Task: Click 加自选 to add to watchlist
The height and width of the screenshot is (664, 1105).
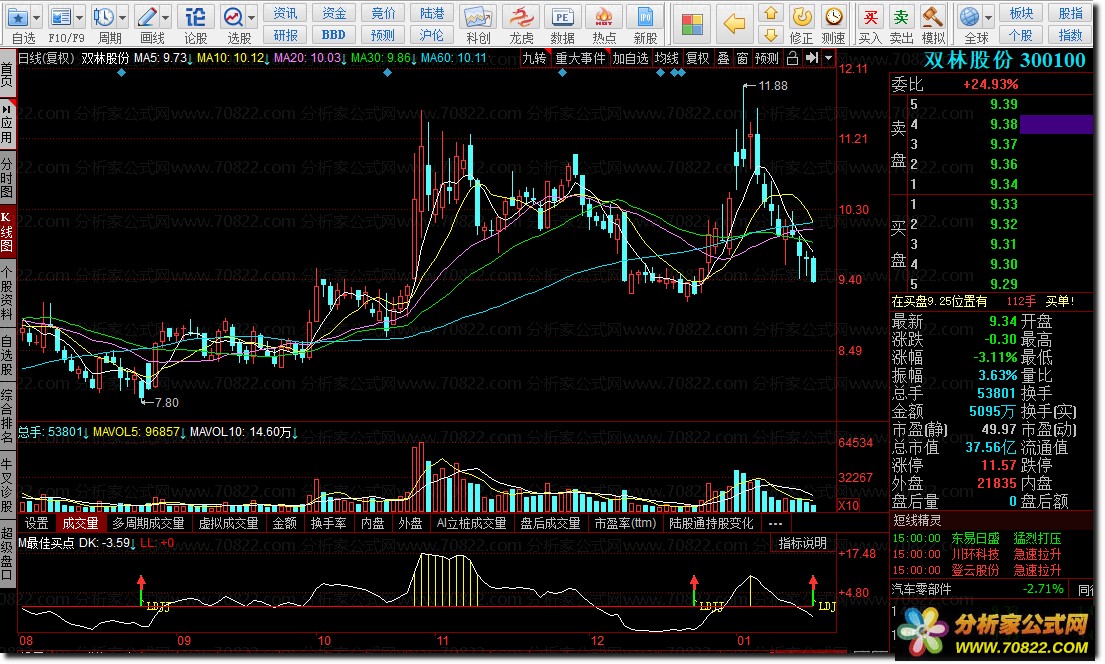Action: (x=630, y=59)
